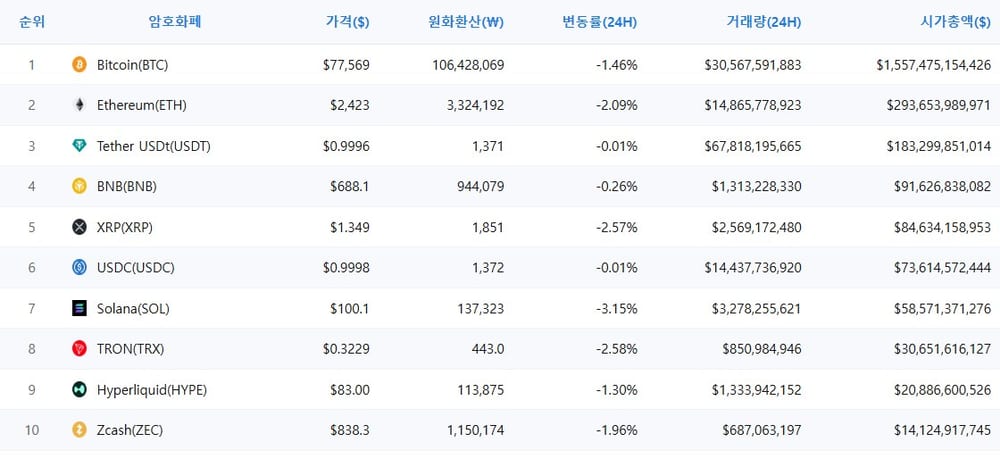Click the XRP black circle icon

pyautogui.click(x=79, y=227)
